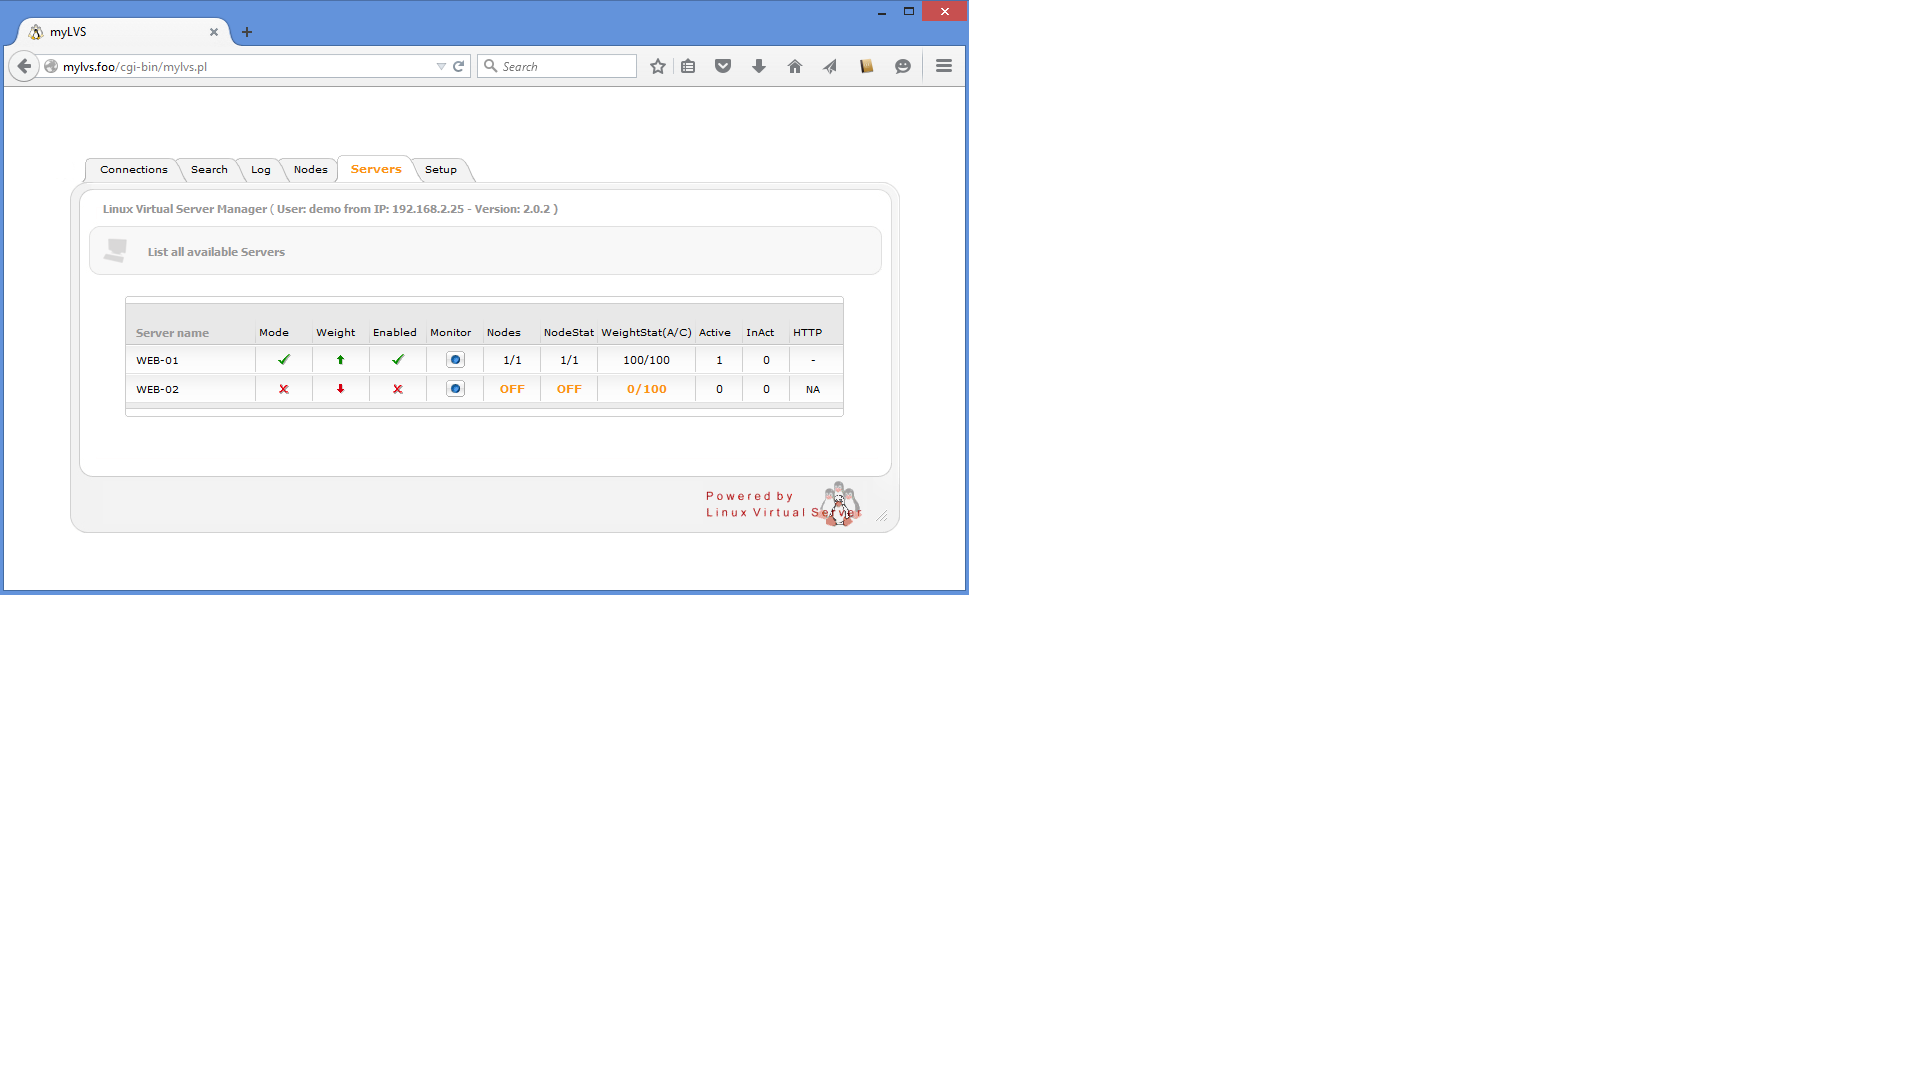
Task: Click the Pocket save icon
Action: click(x=723, y=66)
